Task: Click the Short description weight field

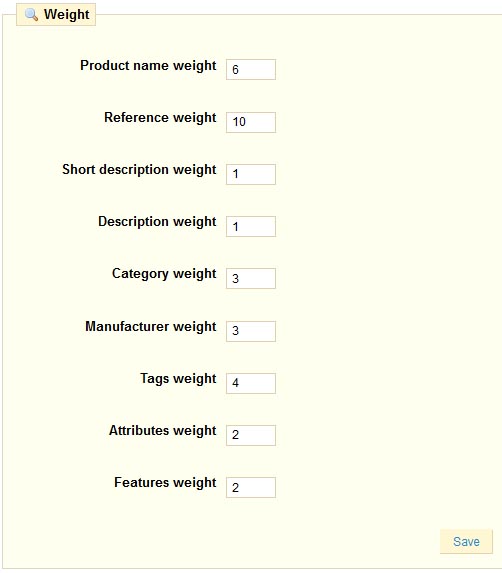Action: pos(251,174)
